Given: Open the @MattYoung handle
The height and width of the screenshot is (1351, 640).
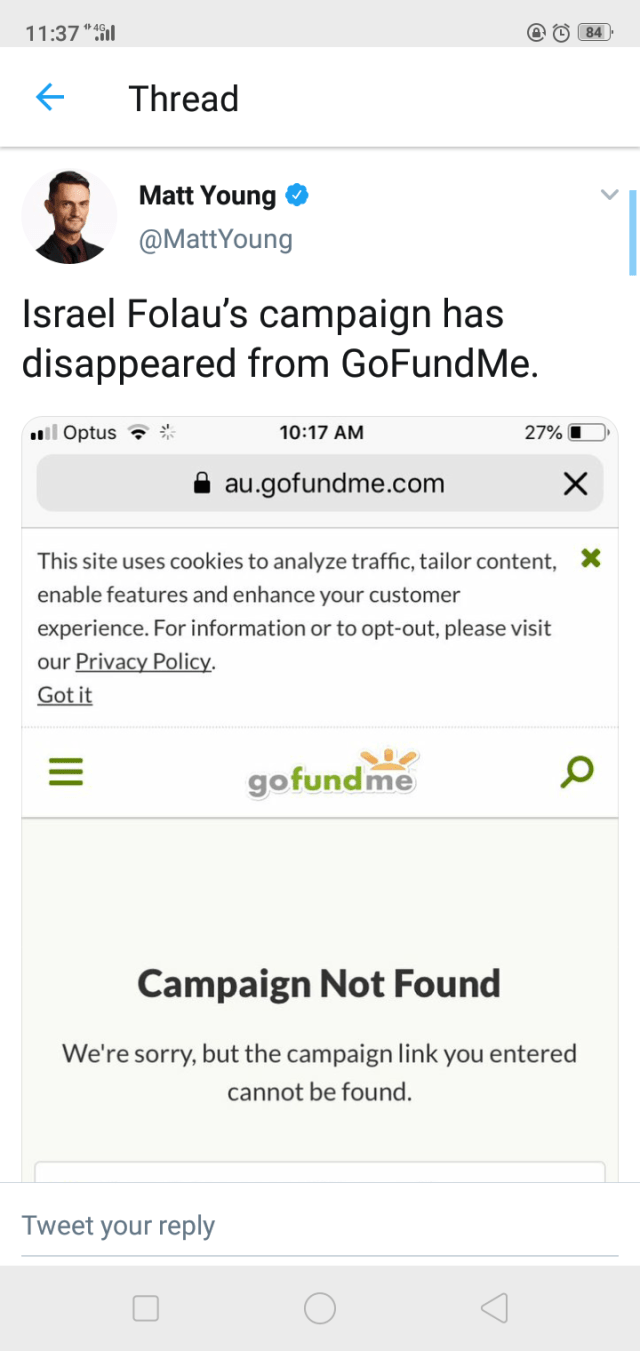Looking at the screenshot, I should pyautogui.click(x=215, y=239).
